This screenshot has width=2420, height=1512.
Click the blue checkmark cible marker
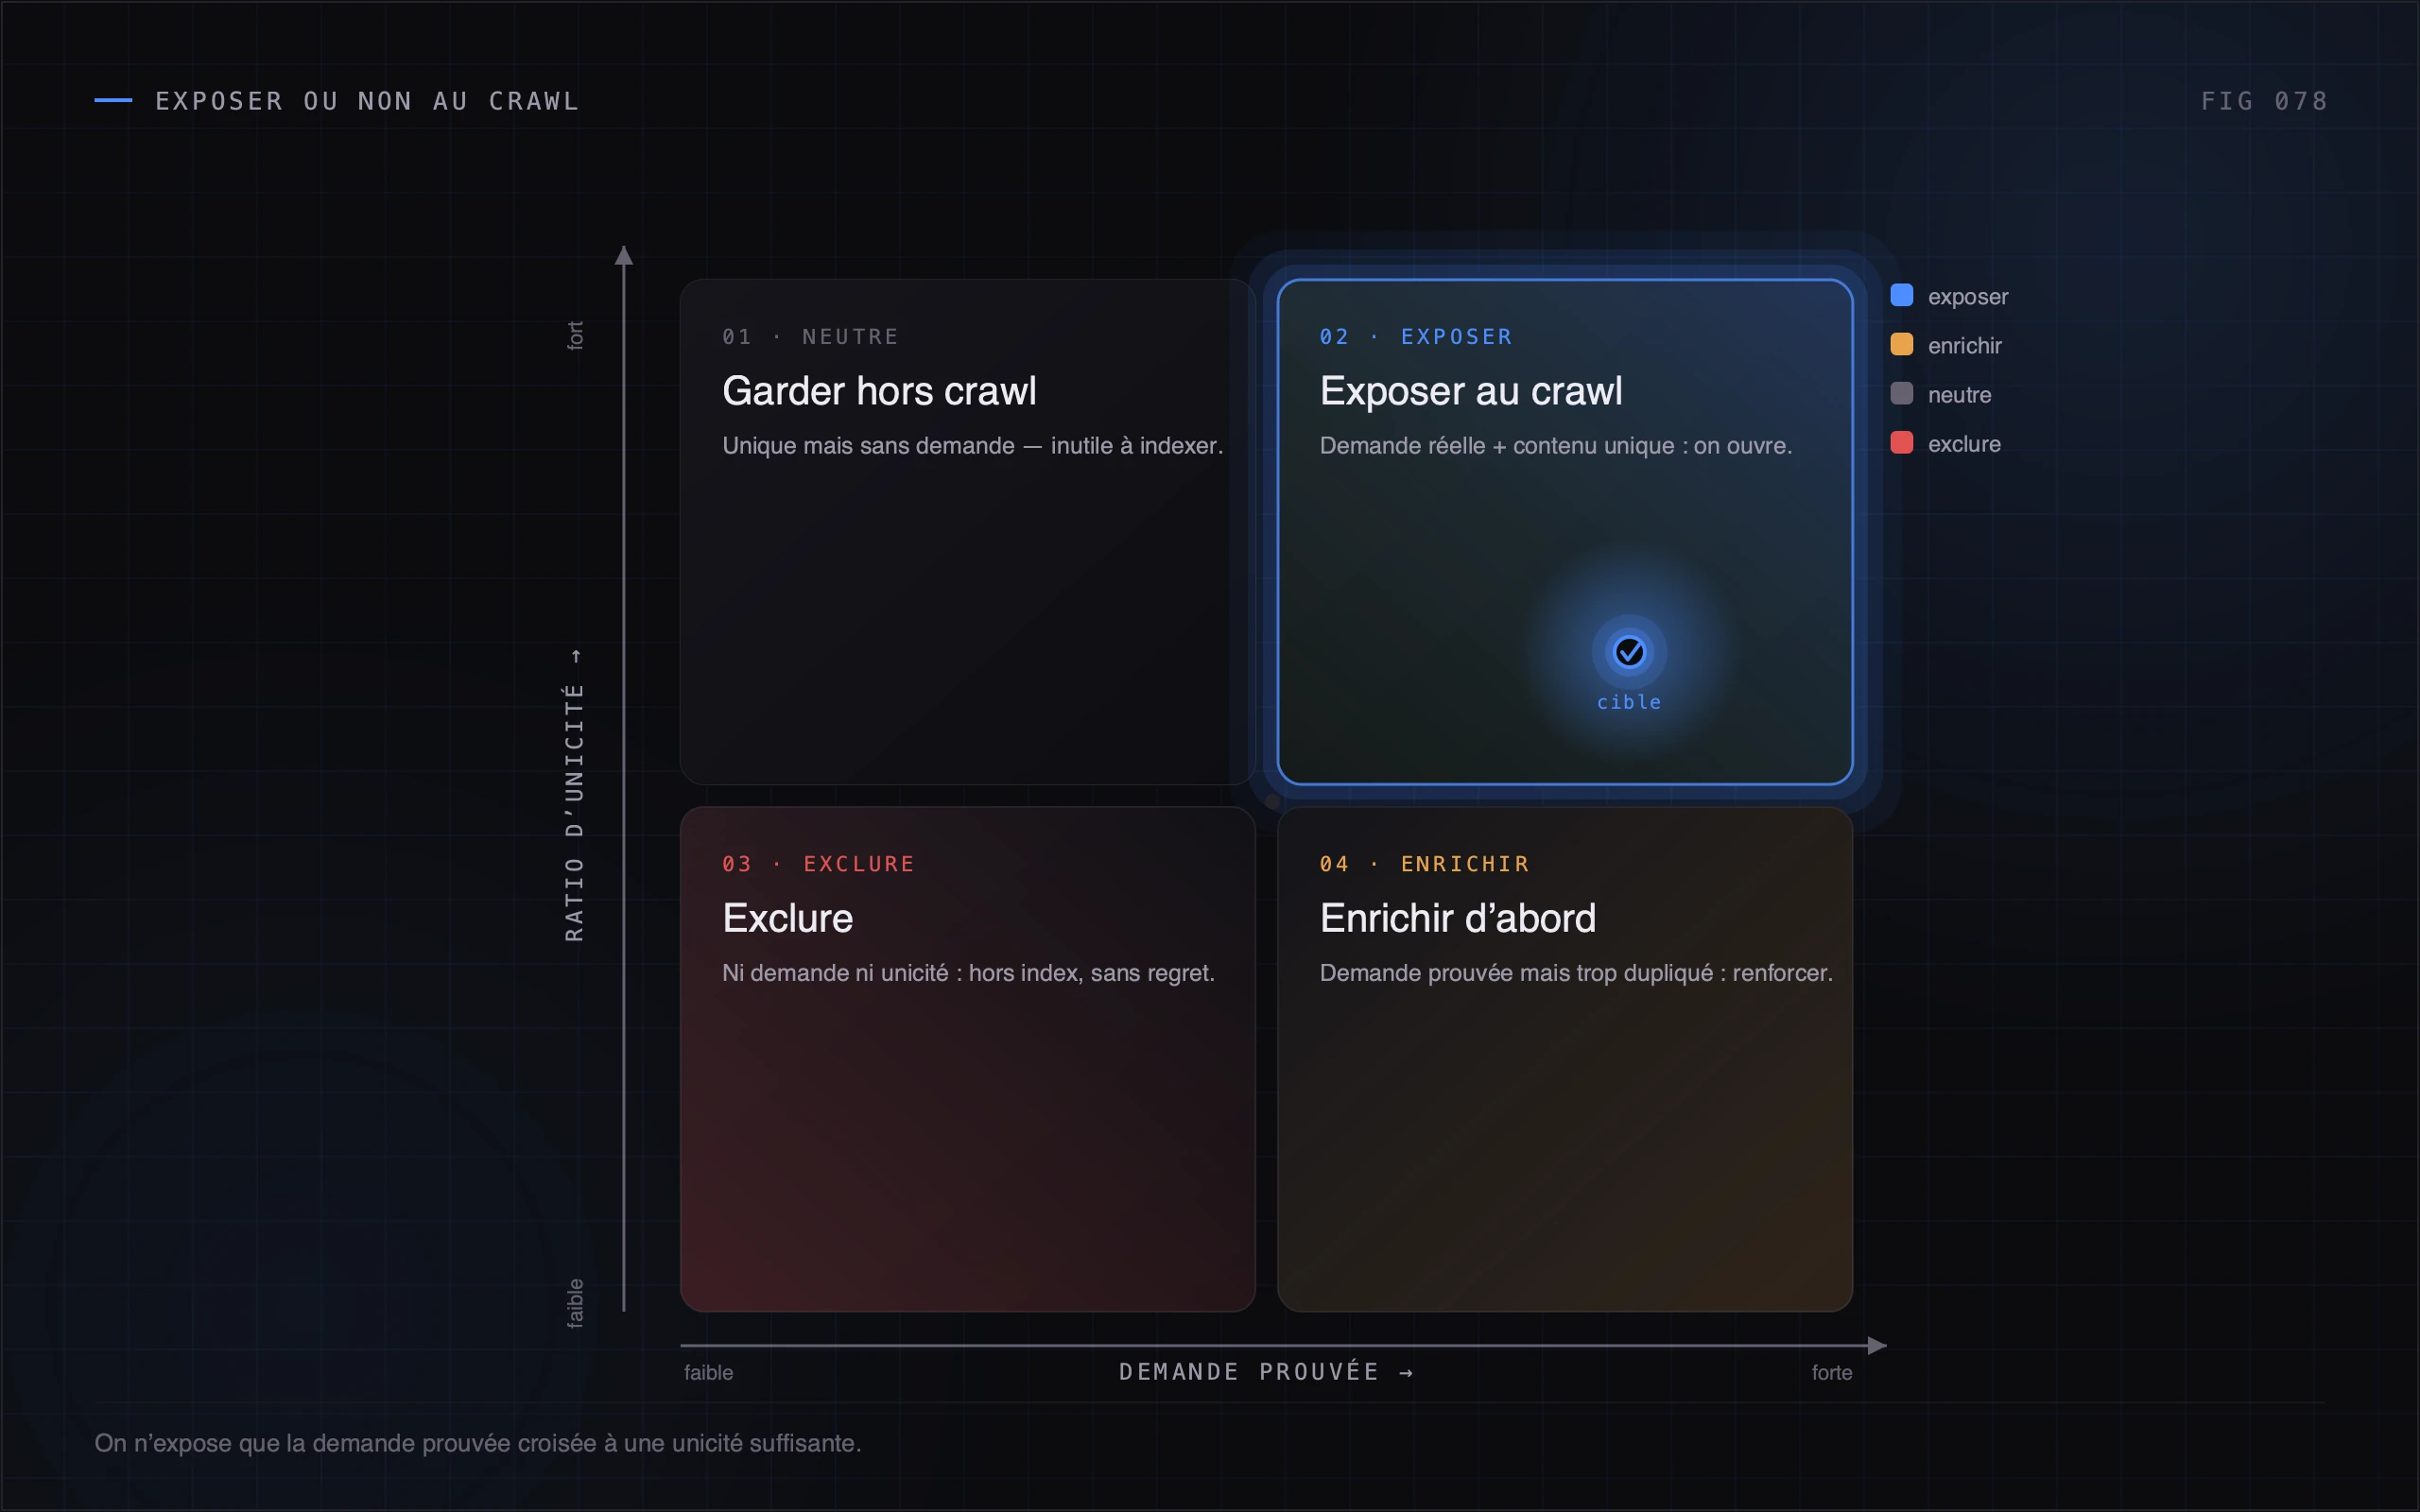1629,652
